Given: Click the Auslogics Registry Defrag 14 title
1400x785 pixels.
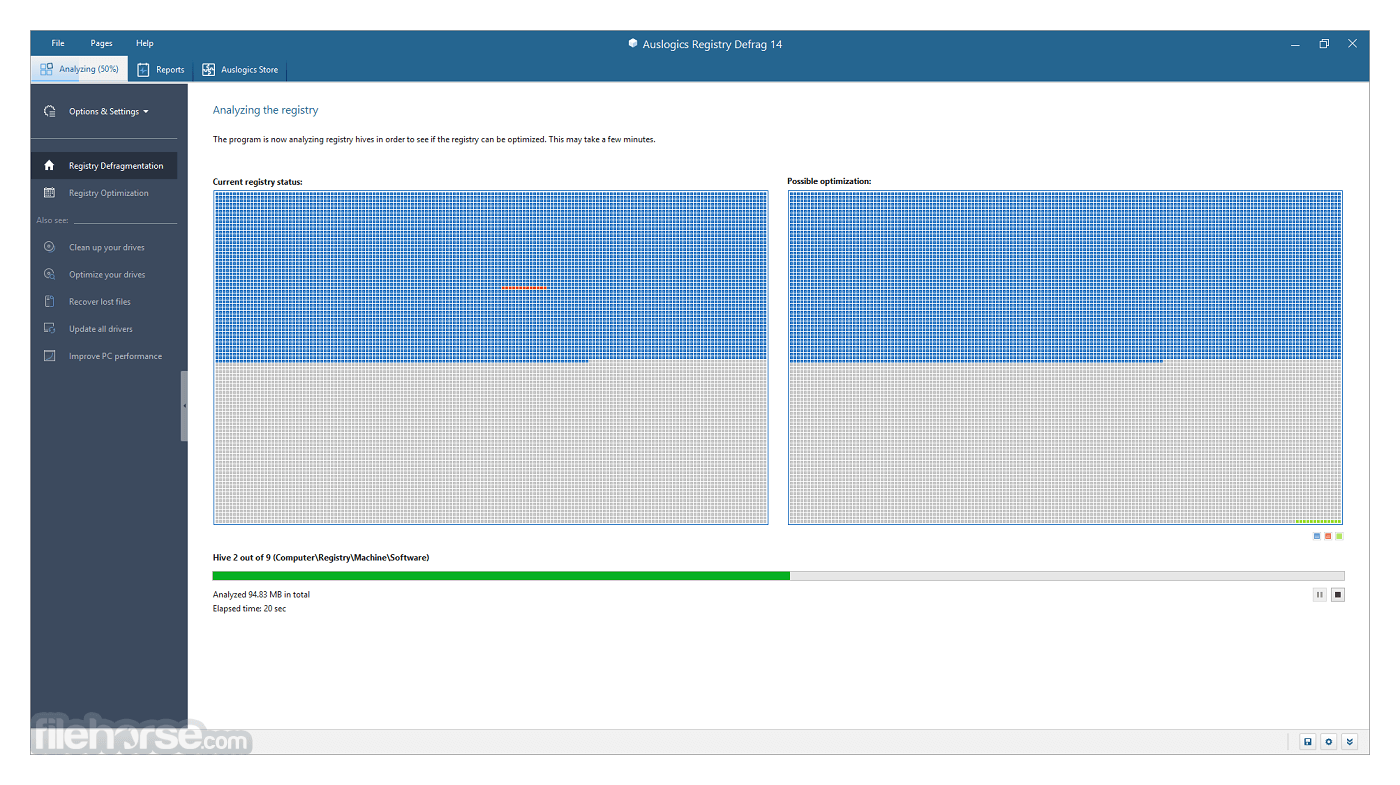Looking at the screenshot, I should (711, 44).
